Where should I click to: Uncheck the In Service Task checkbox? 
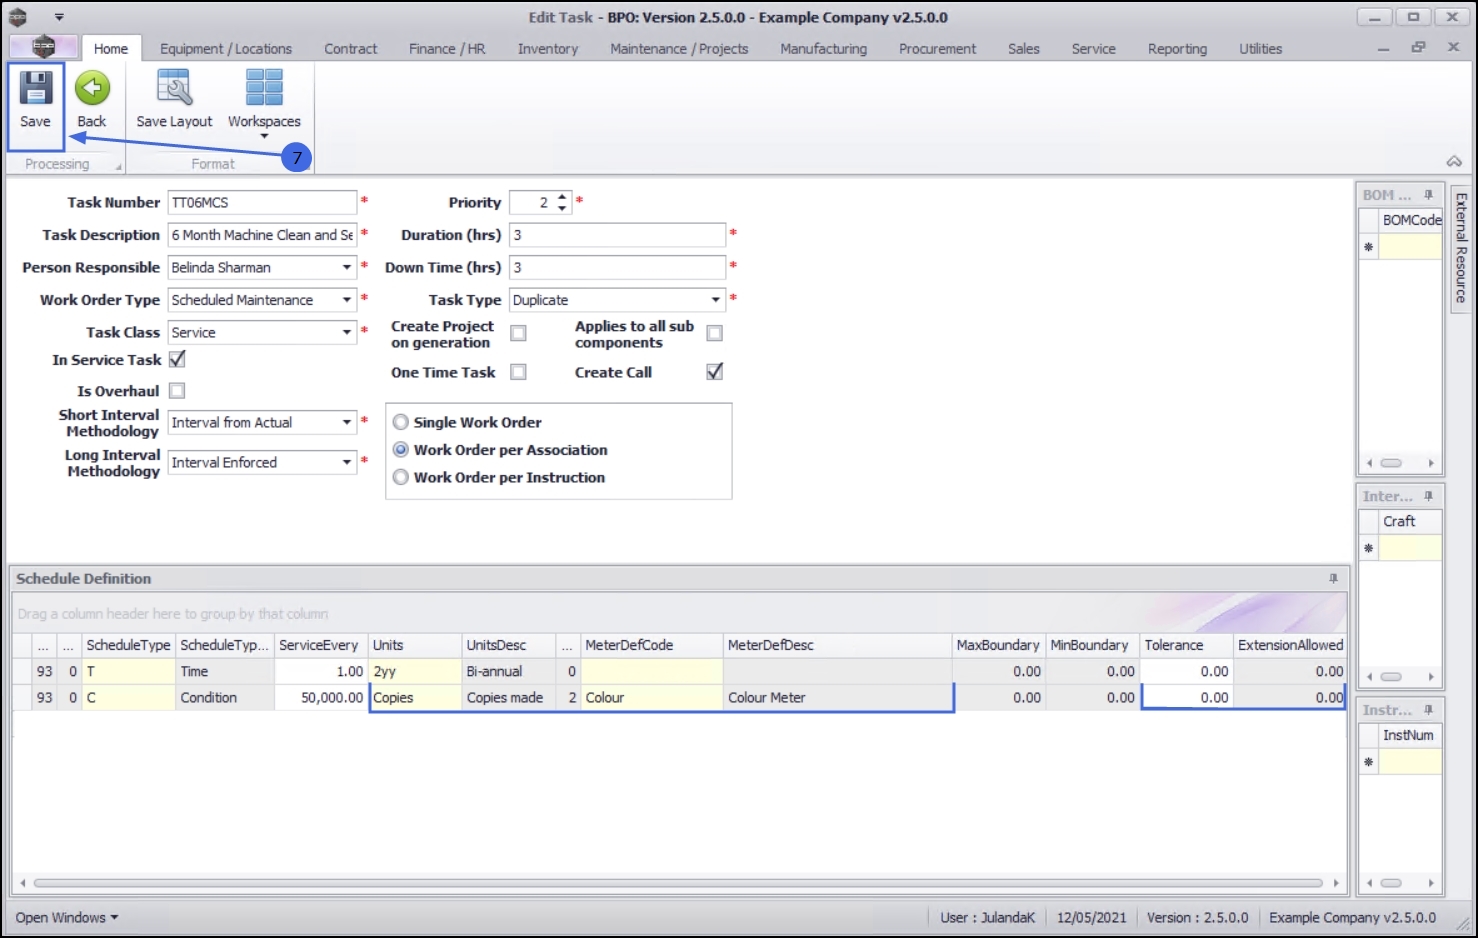coord(177,360)
